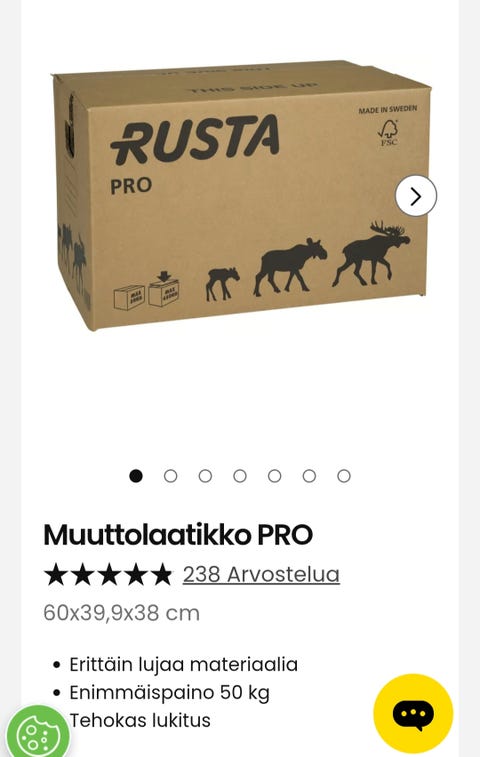
Task: Open cookie settings via green cookie icon
Action: click(x=38, y=733)
